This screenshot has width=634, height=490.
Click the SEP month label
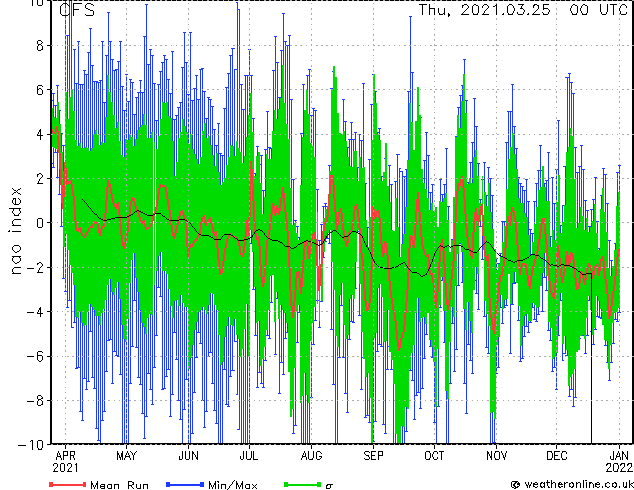tap(373, 456)
